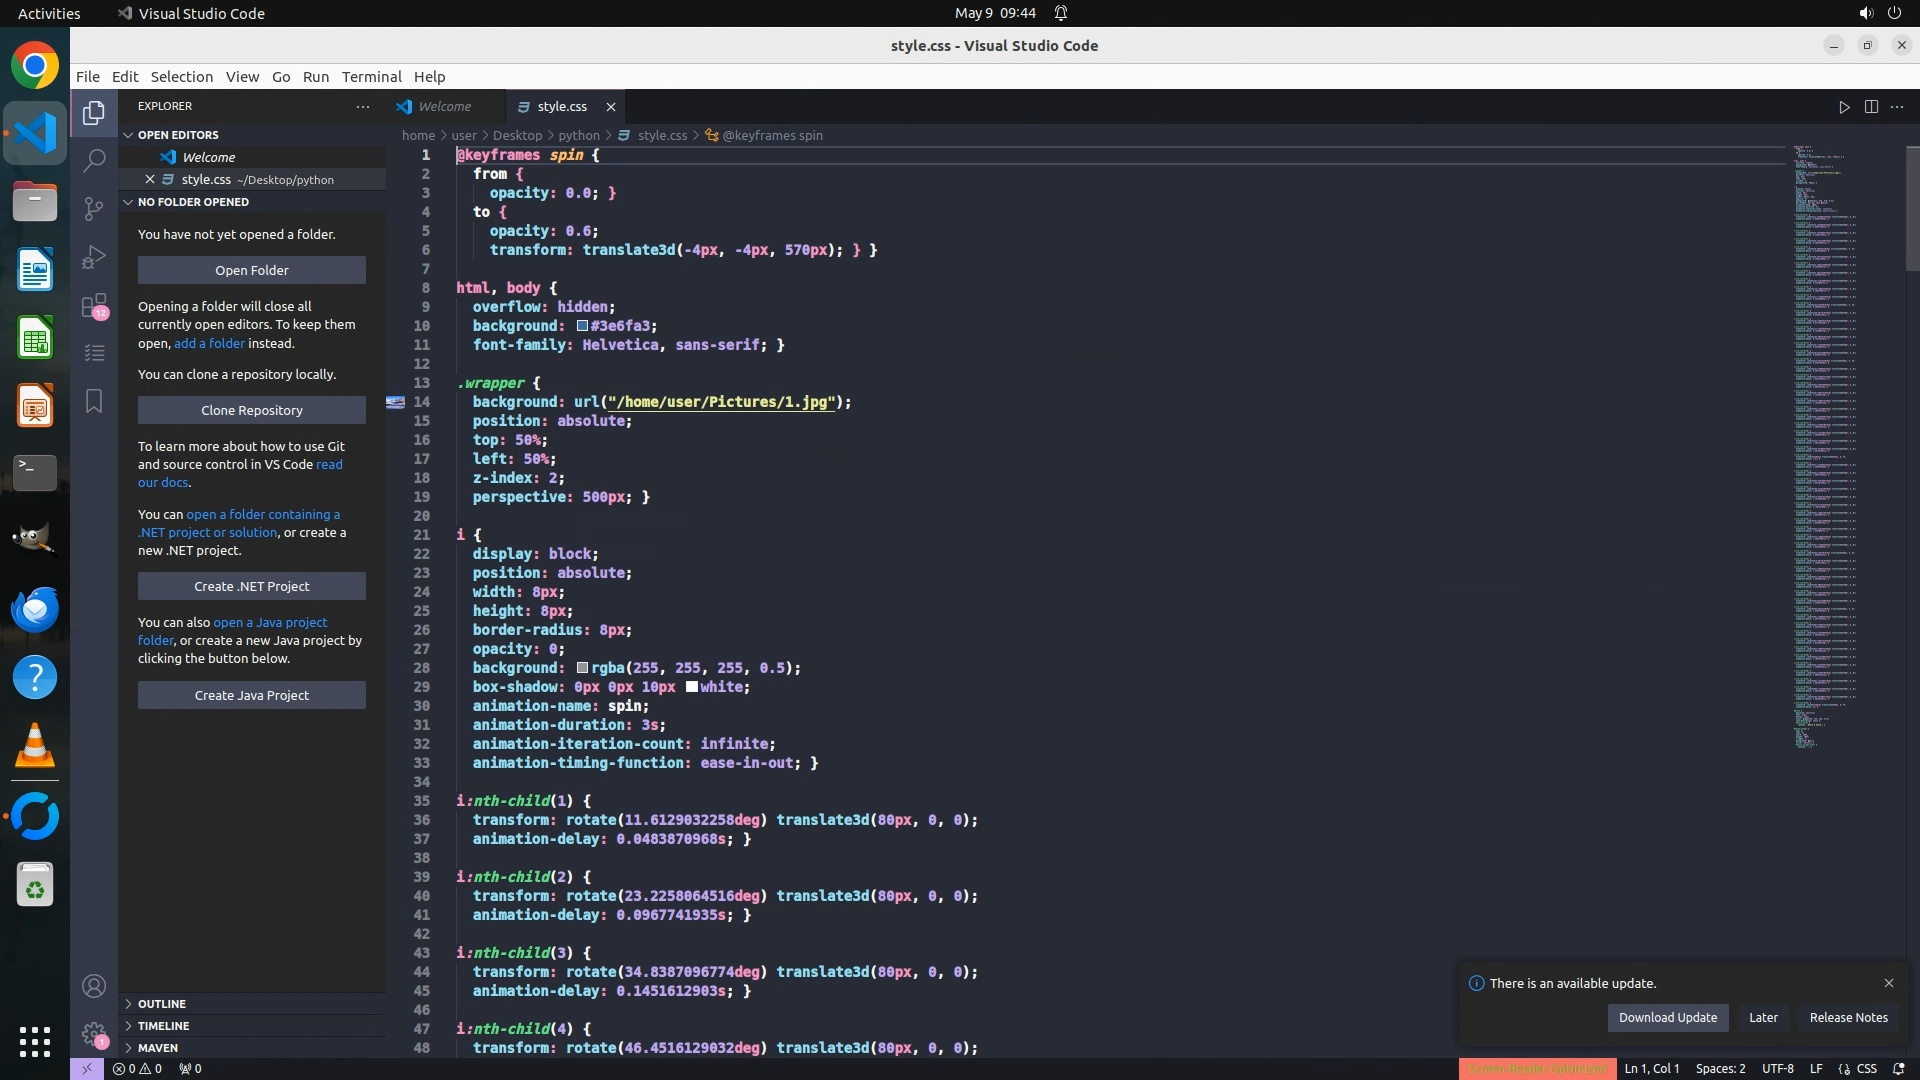Image resolution: width=1920 pixels, height=1080 pixels.
Task: Click the Run play icon in editor toolbar
Action: click(1844, 107)
